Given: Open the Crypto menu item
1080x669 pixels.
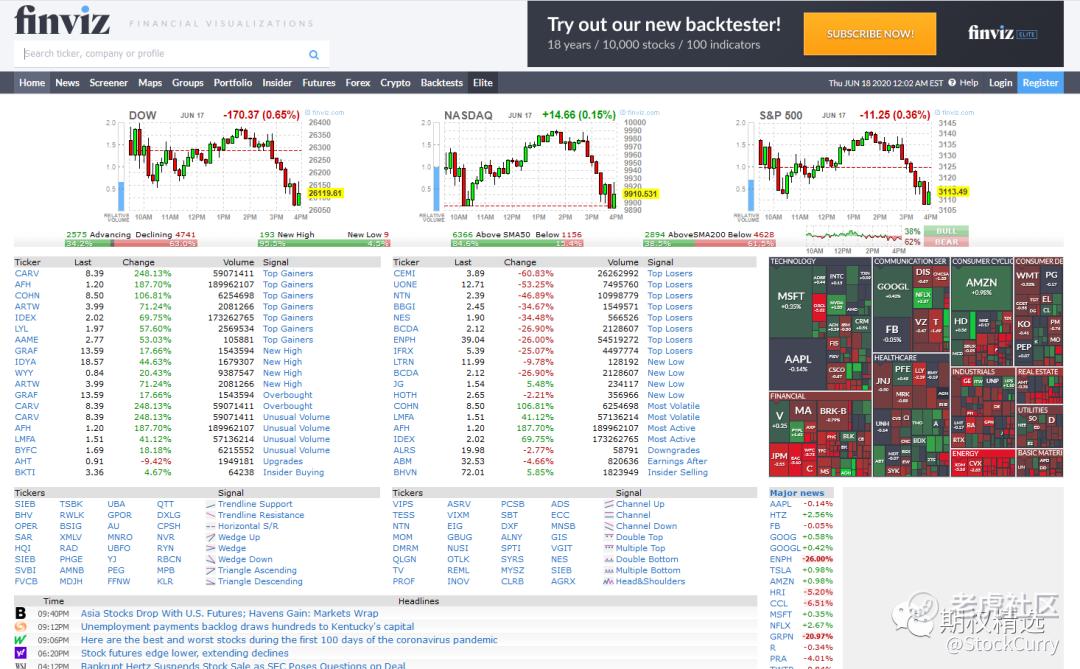Looking at the screenshot, I should tap(395, 83).
